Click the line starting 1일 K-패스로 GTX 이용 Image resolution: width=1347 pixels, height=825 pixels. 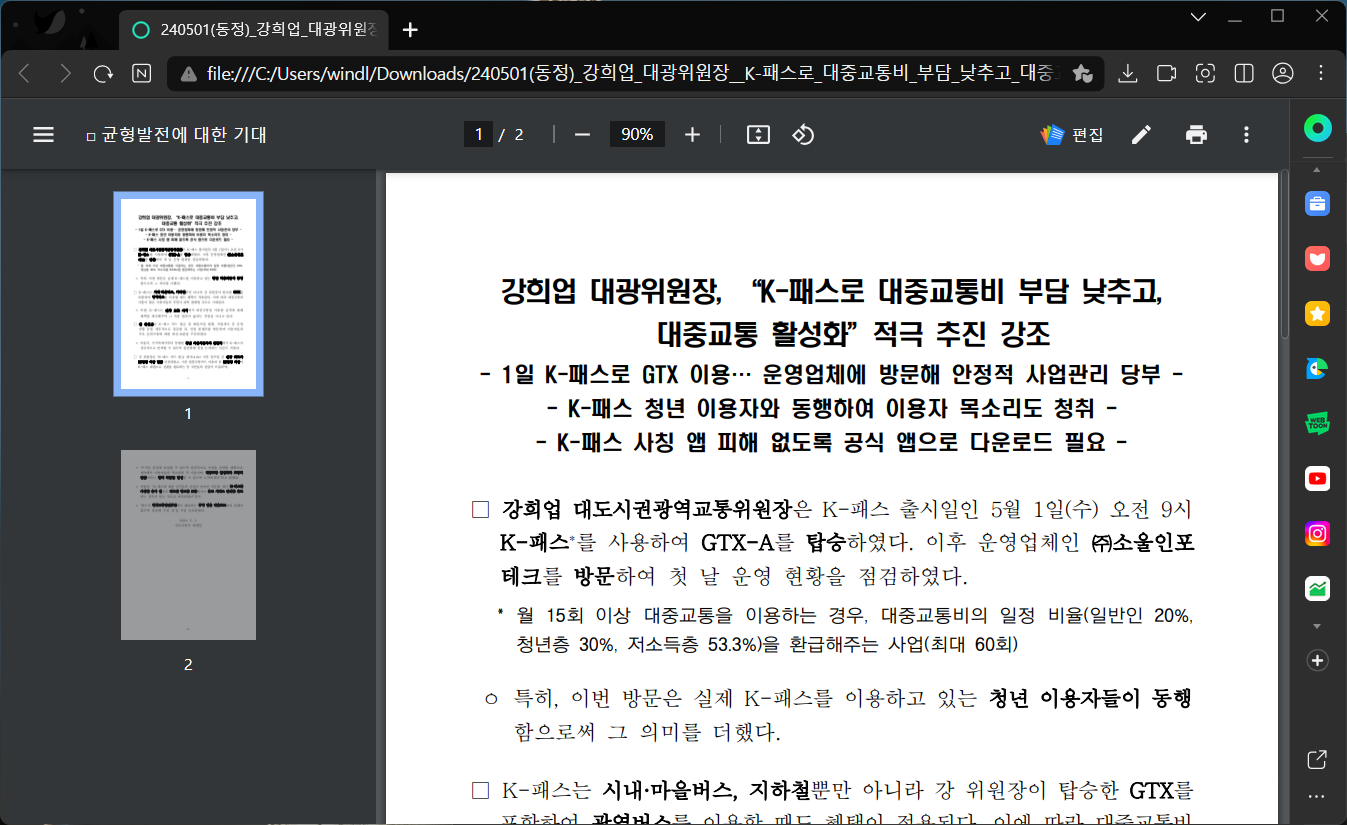833,376
